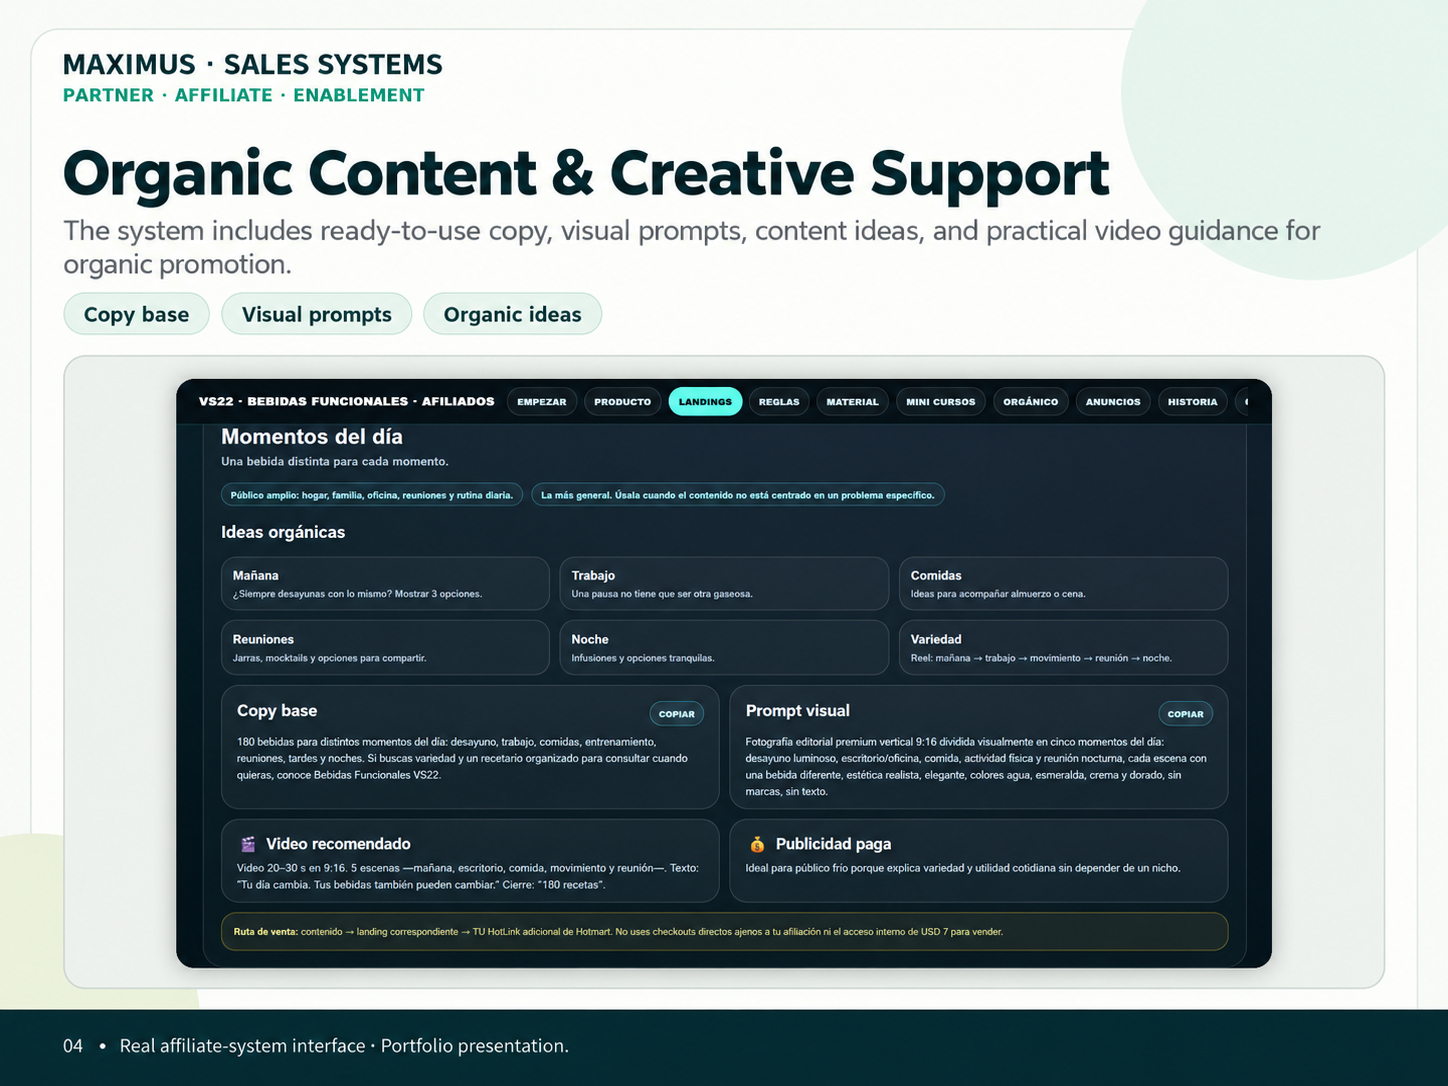The height and width of the screenshot is (1086, 1448).
Task: Switch to the MINI CURSOS tab
Action: click(x=940, y=402)
